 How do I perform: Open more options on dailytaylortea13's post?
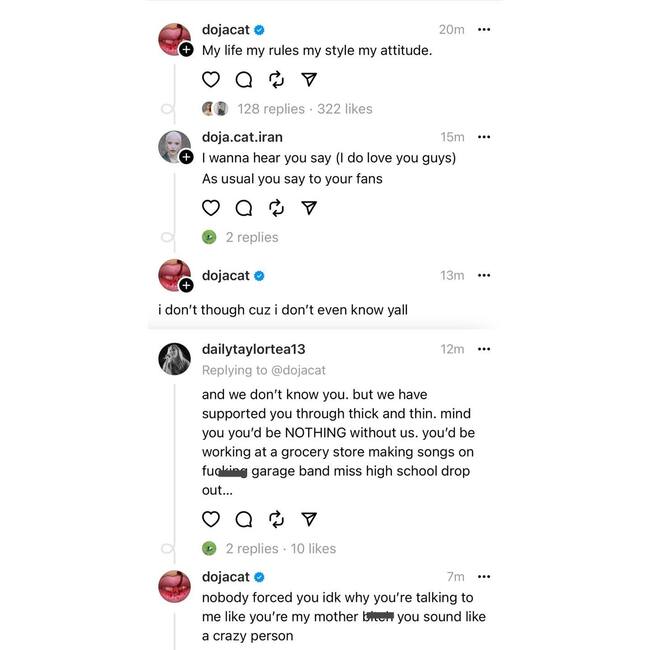484,349
